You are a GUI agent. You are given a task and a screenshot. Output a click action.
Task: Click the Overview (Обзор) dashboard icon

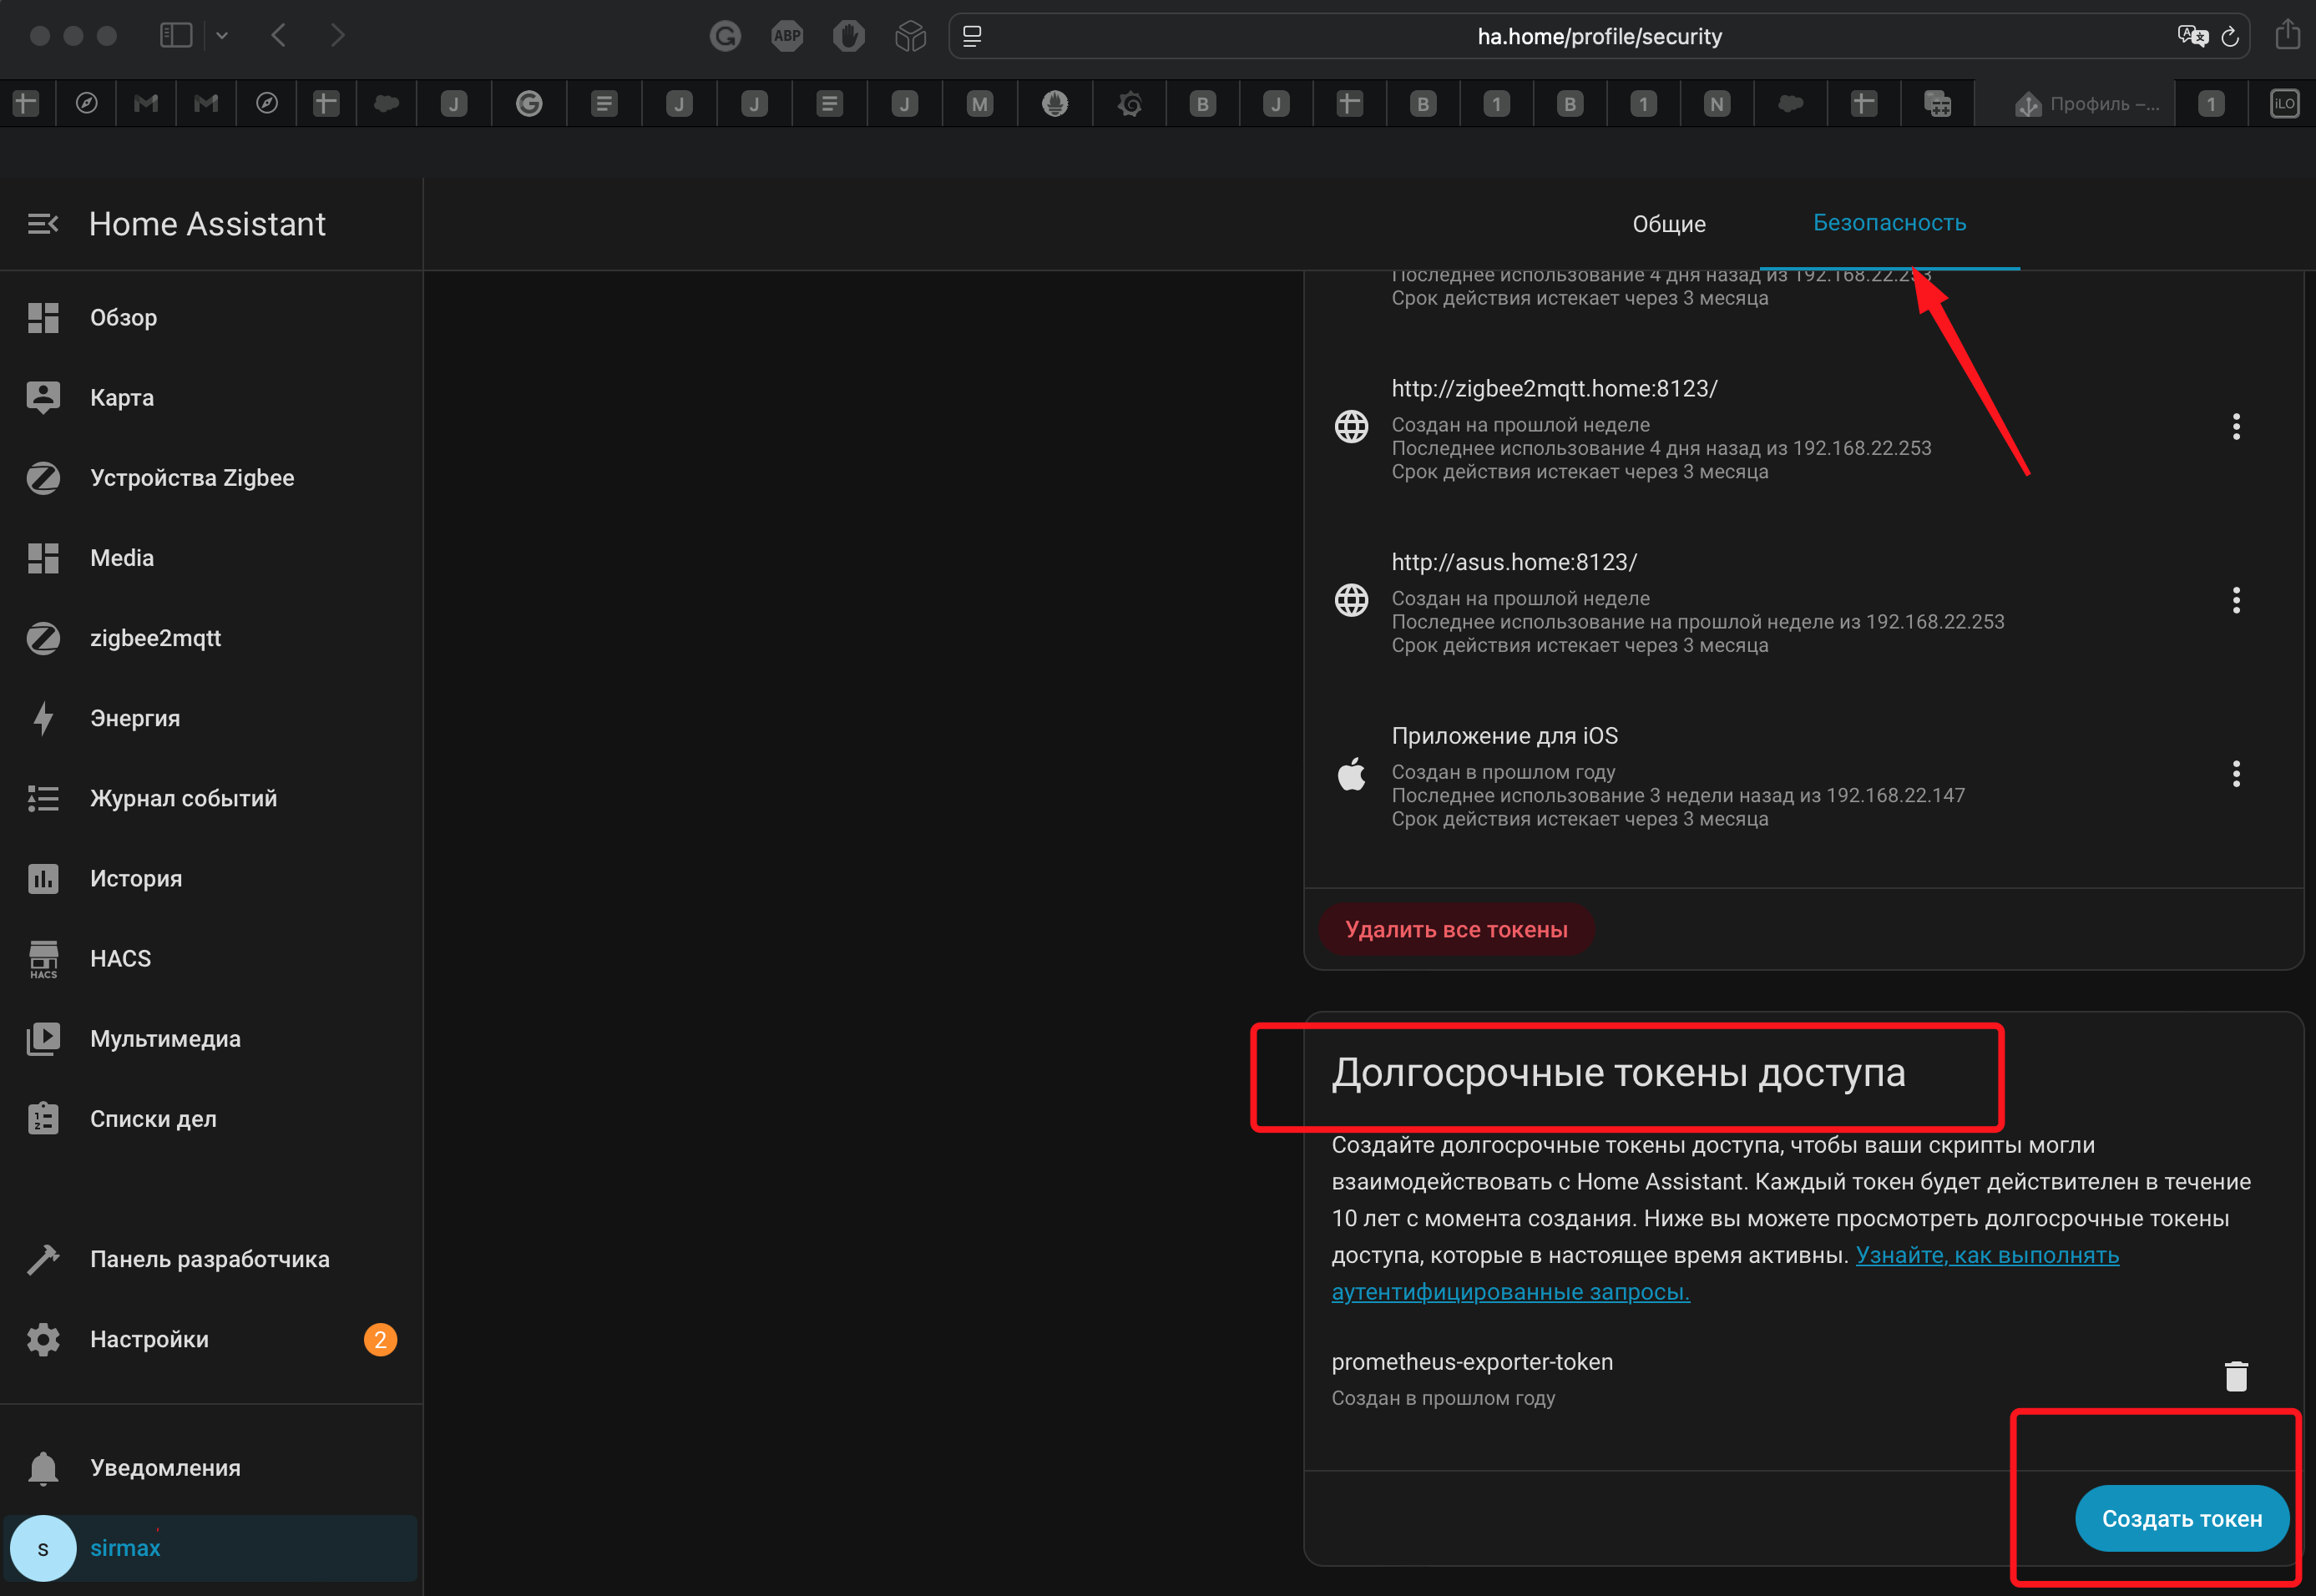(x=43, y=318)
